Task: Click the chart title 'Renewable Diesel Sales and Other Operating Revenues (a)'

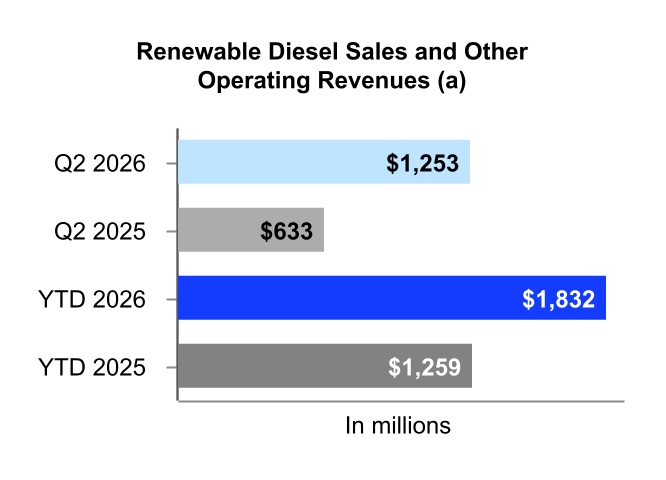Action: coord(332,66)
